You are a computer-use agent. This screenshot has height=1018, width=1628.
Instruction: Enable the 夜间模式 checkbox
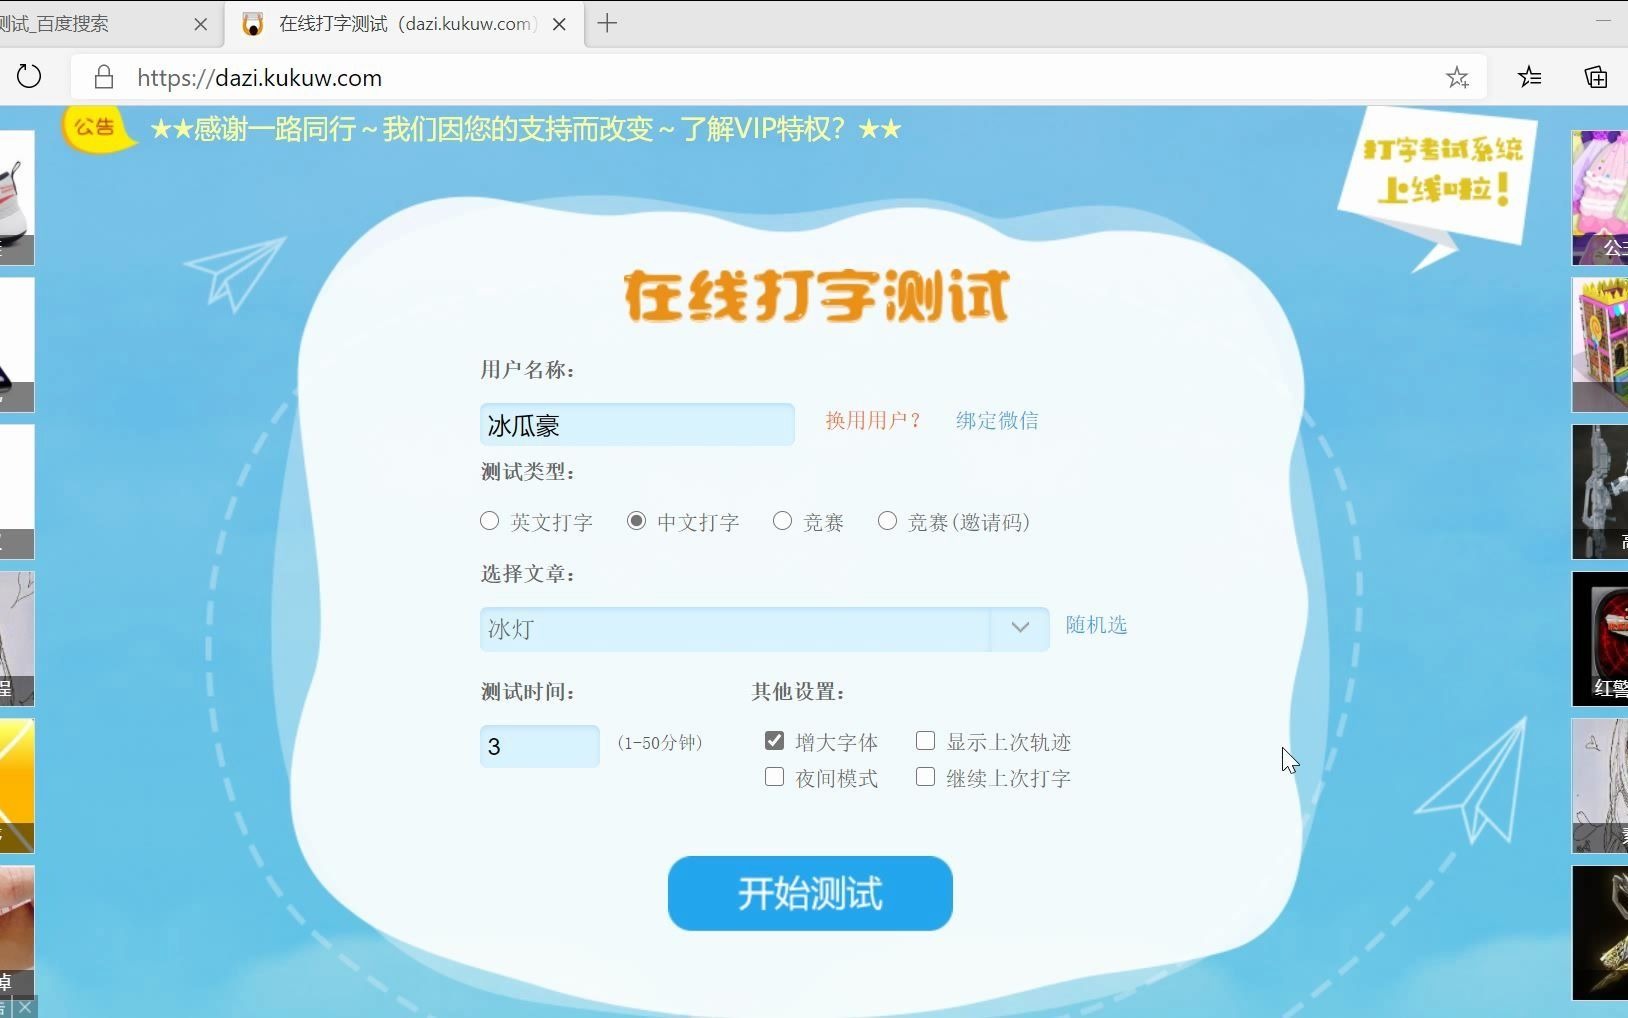click(774, 777)
